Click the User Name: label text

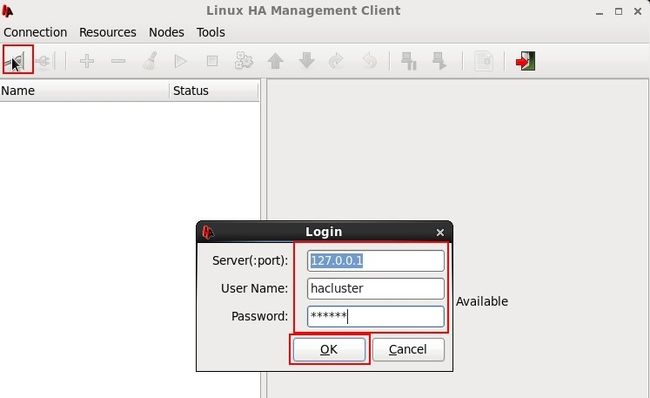[x=254, y=289]
